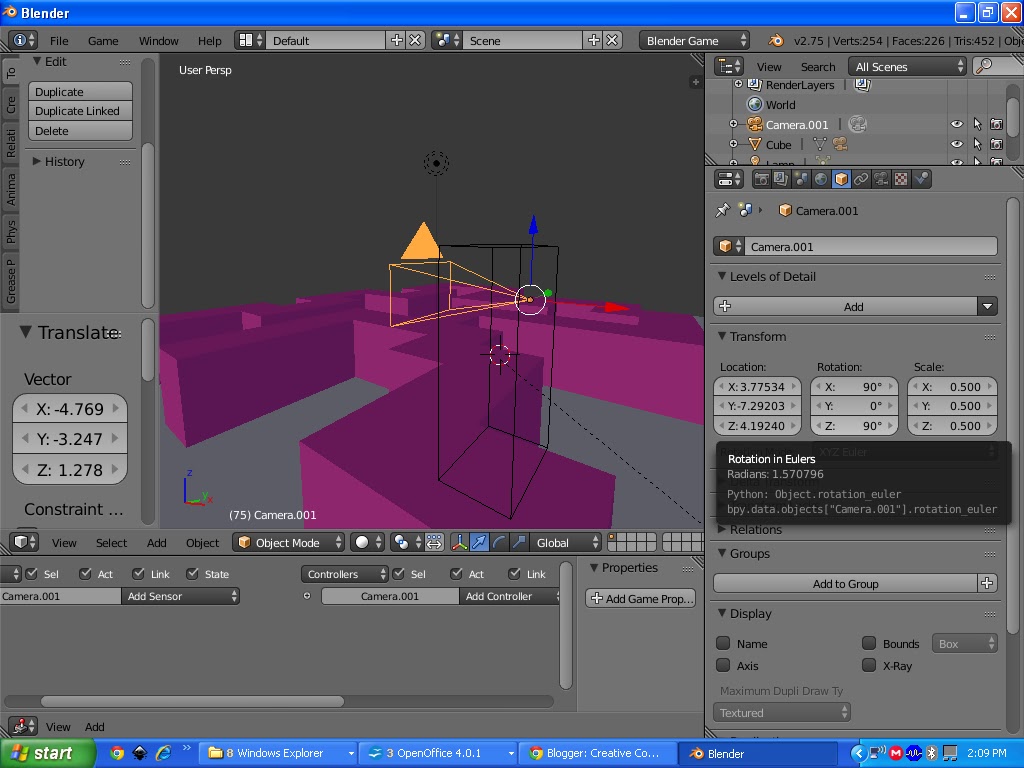
Task: Delete the Default screen layout with X icon
Action: (x=415, y=40)
